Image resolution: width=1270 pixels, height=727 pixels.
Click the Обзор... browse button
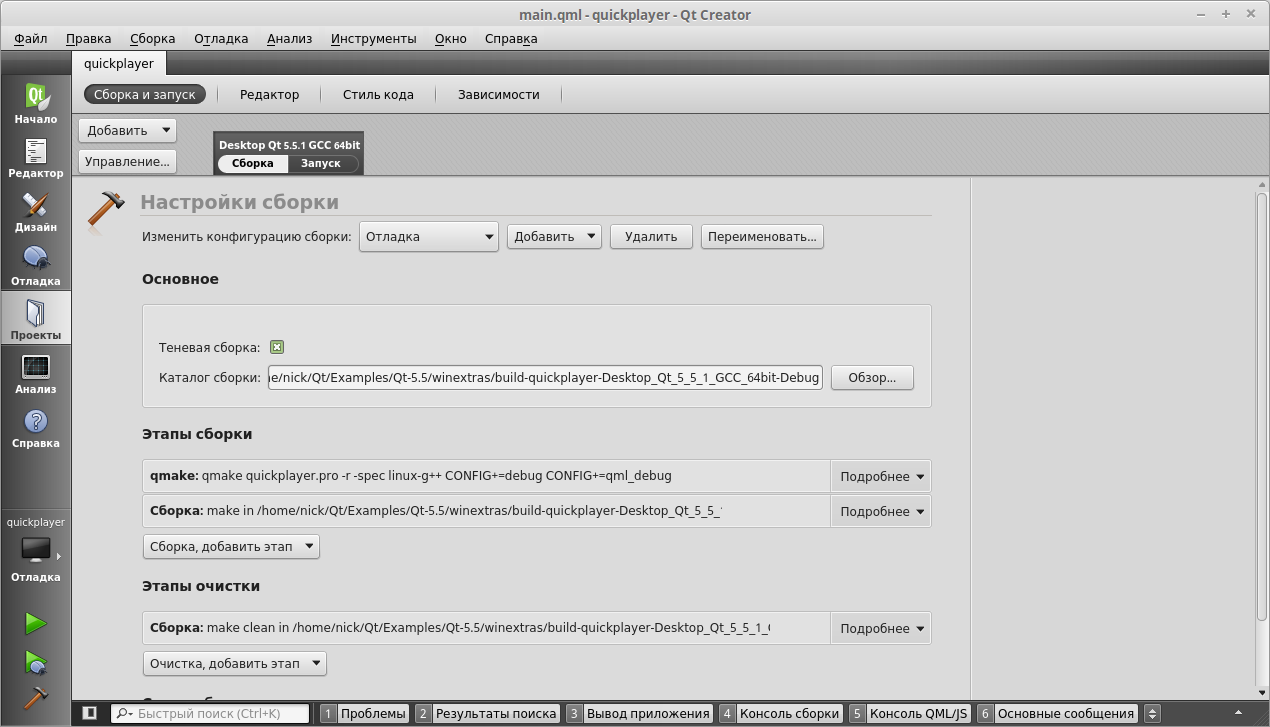pyautogui.click(x=872, y=378)
